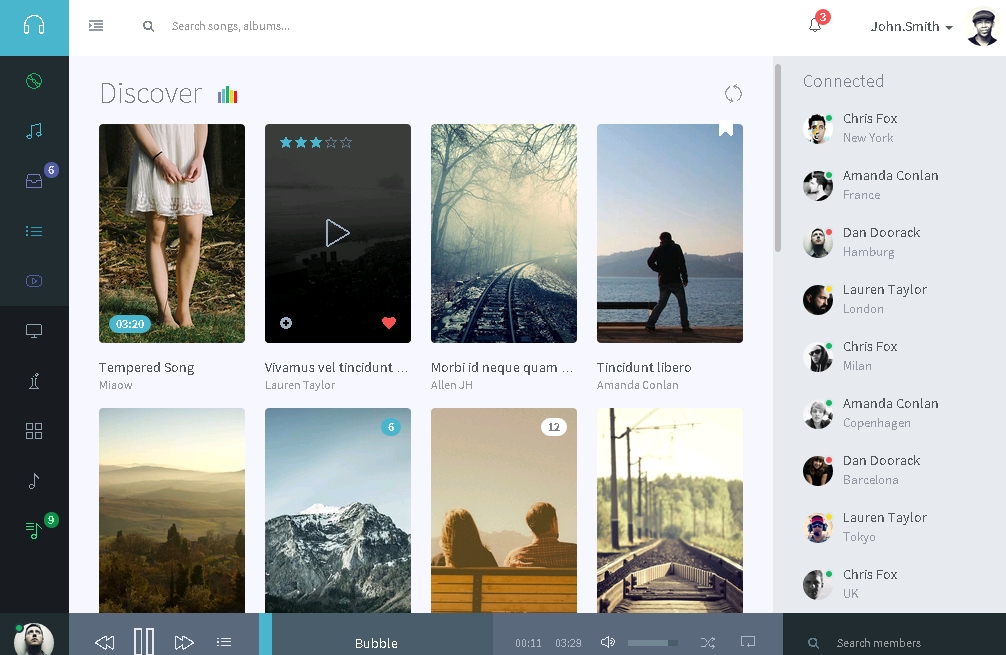Open the Tempered Song title link
The height and width of the screenshot is (655, 1006).
pyautogui.click(x=147, y=367)
